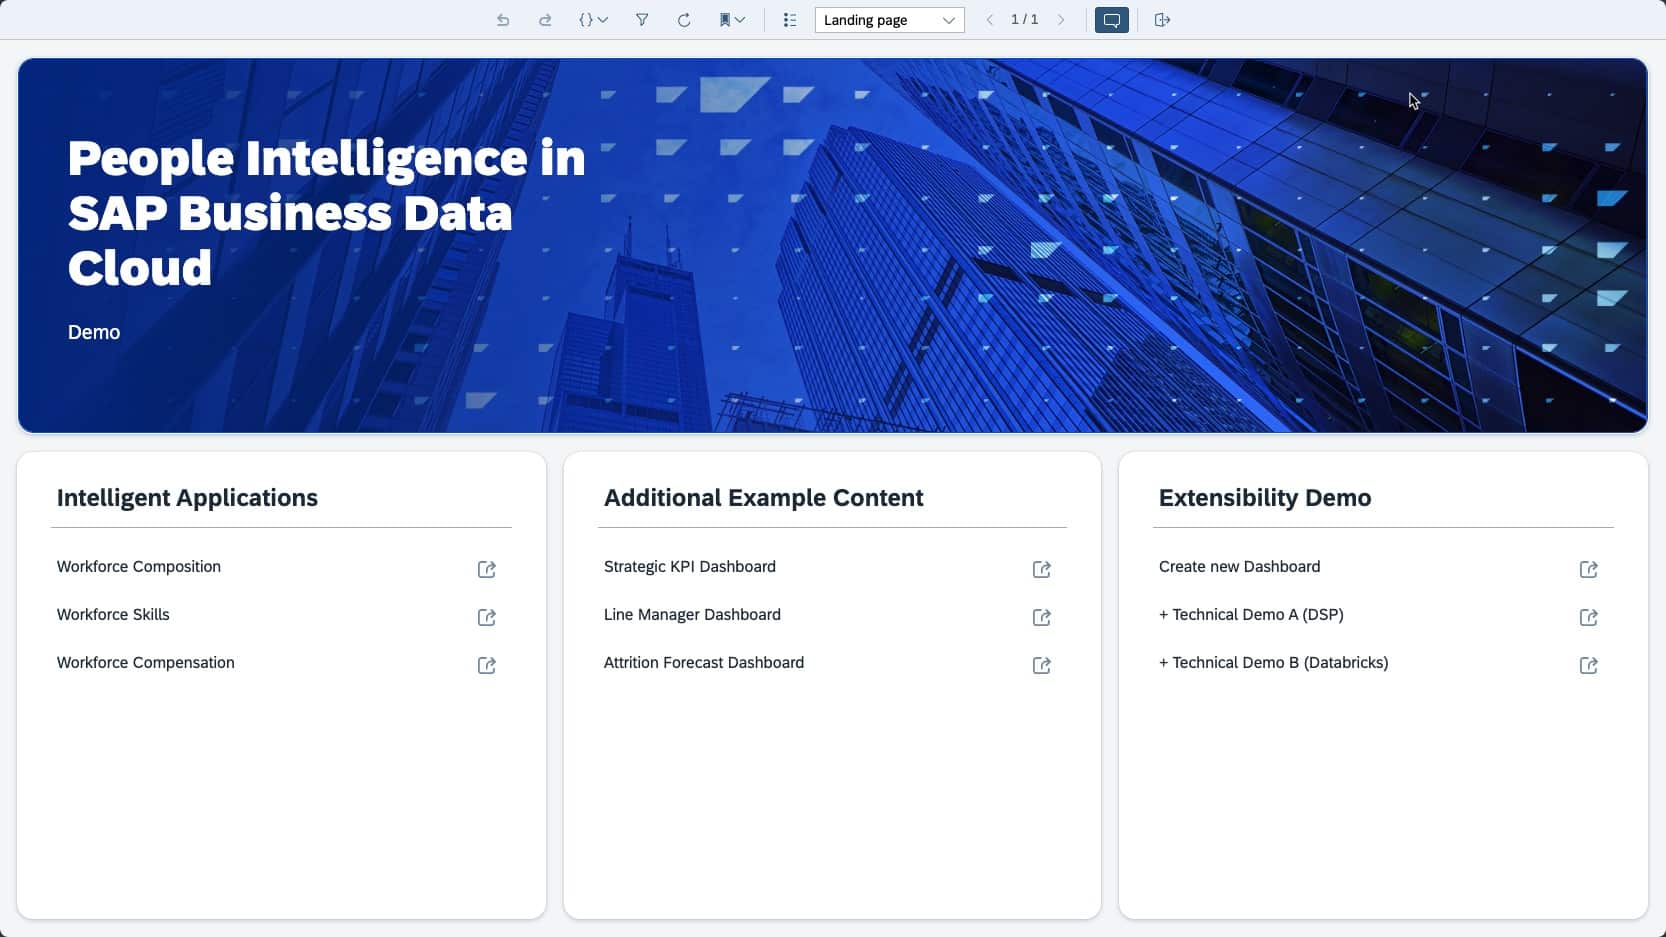The width and height of the screenshot is (1666, 937).
Task: Open the Attrition Forecast Dashboard link
Action: (x=704, y=663)
